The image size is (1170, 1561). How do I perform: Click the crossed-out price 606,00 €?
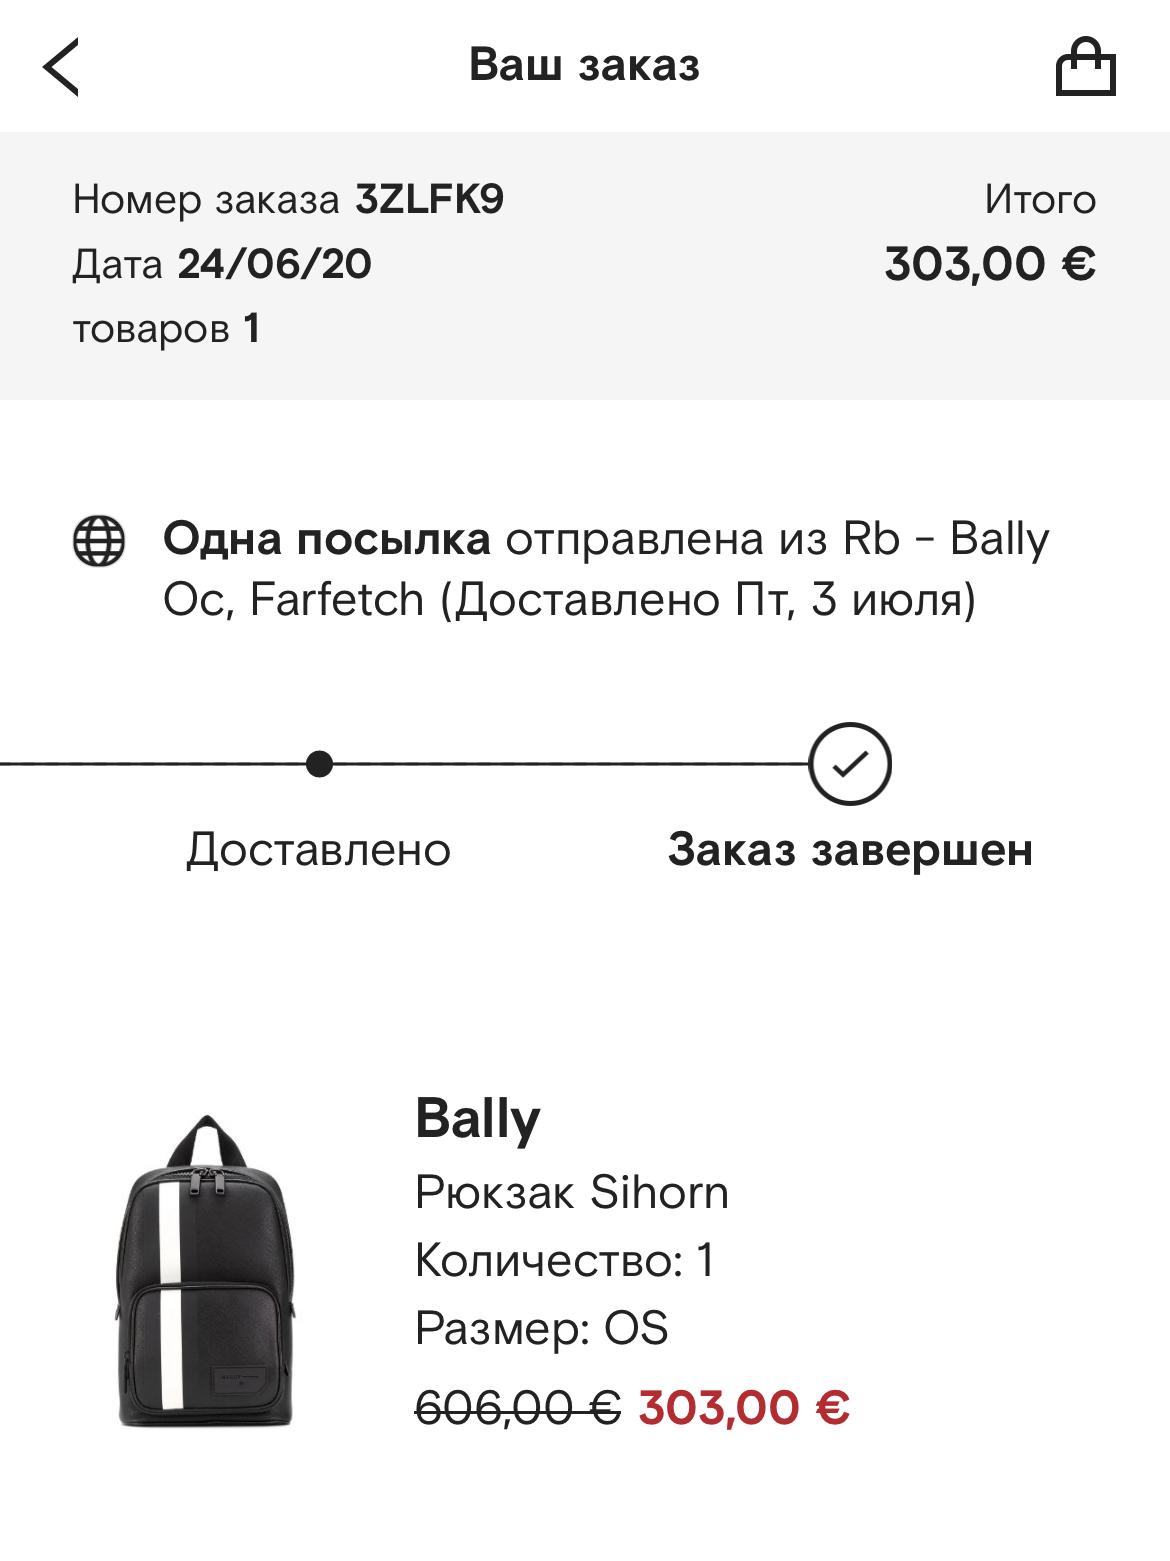click(517, 1408)
